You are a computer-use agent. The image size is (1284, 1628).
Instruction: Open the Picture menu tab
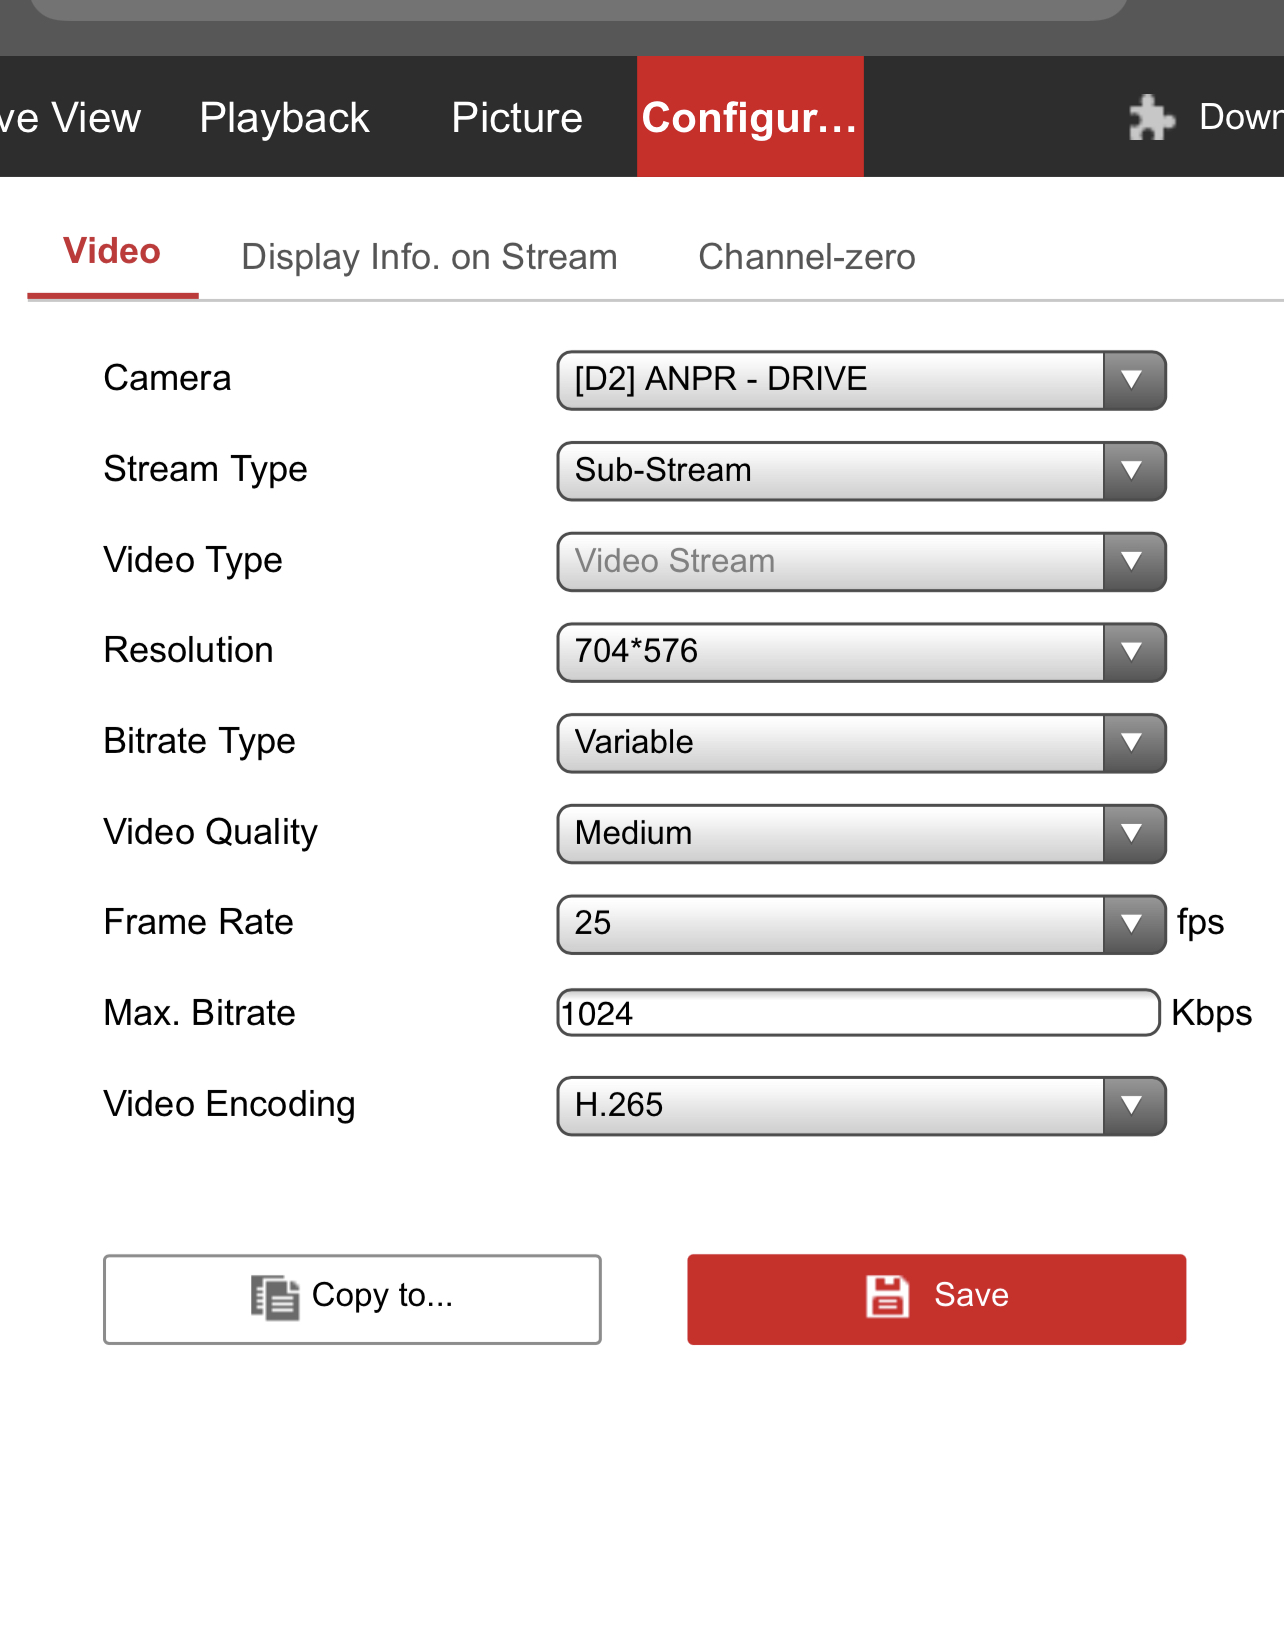point(516,118)
